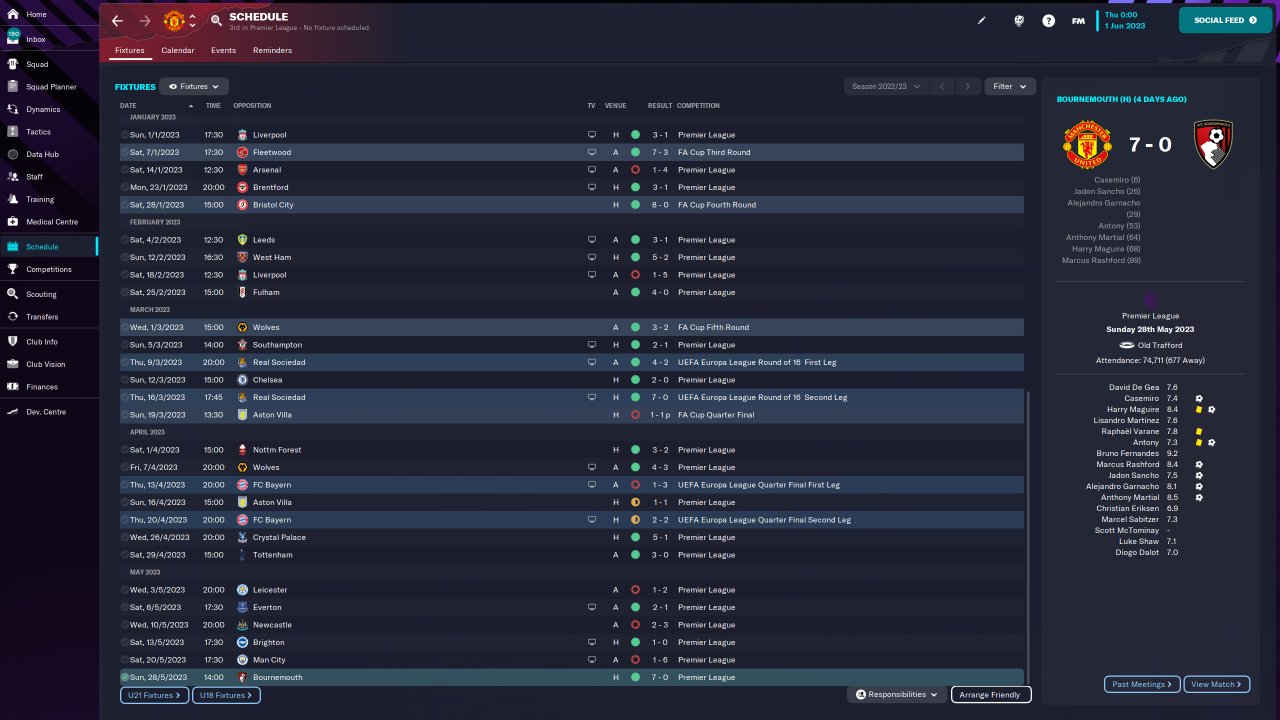
Task: Toggle the circle marker on the Chelsea fixture
Action: (x=125, y=380)
